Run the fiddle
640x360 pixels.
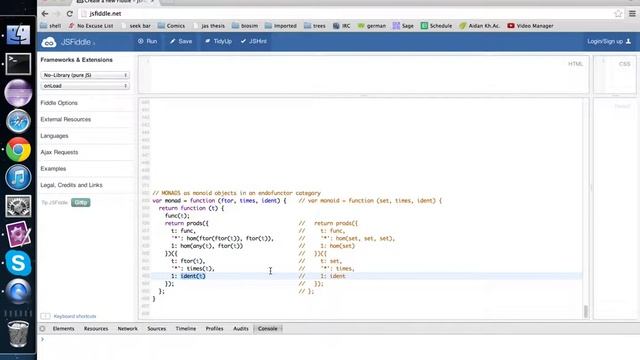click(x=147, y=41)
